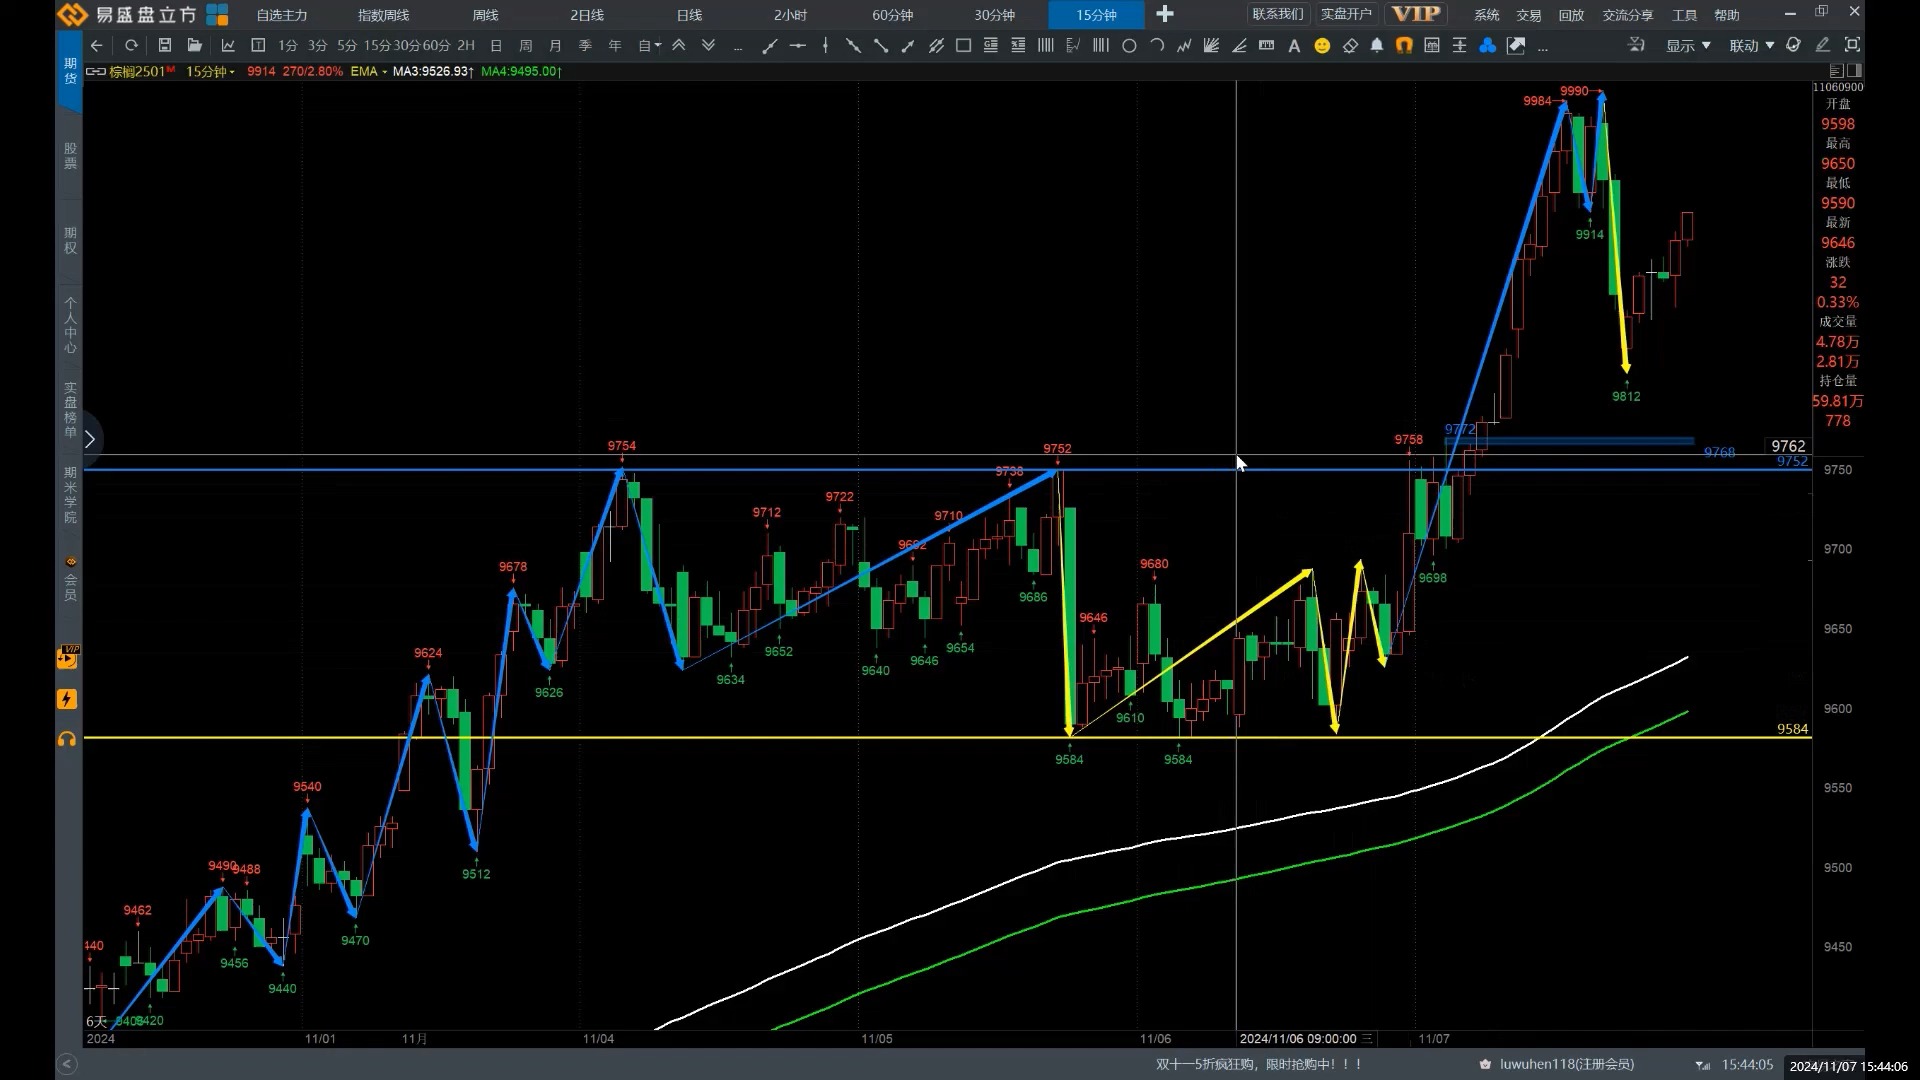
Task: Open the 联动 linkage dropdown
Action: [x=1752, y=45]
